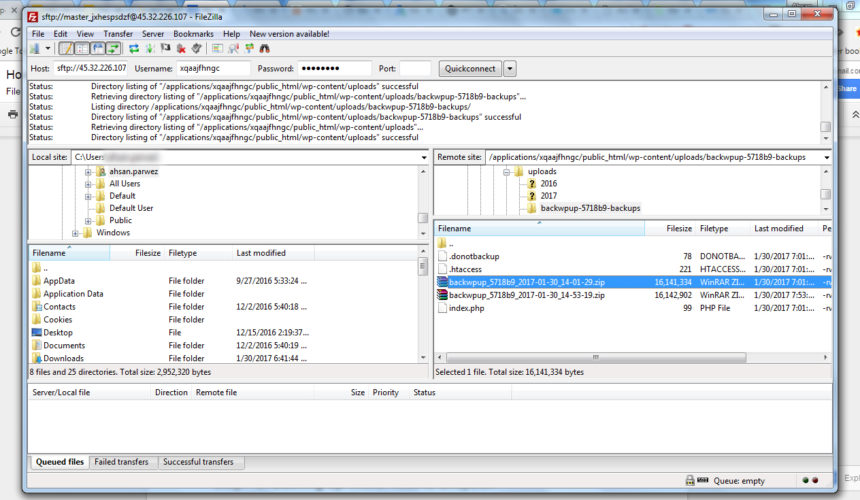Refresh the file and folder lists
860x500 pixels.
click(x=134, y=49)
